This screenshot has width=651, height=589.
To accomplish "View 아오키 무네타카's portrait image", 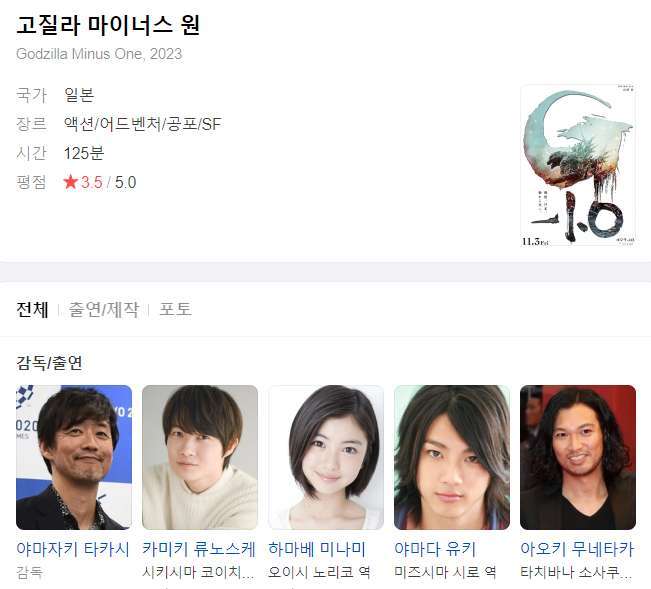I will (x=578, y=457).
